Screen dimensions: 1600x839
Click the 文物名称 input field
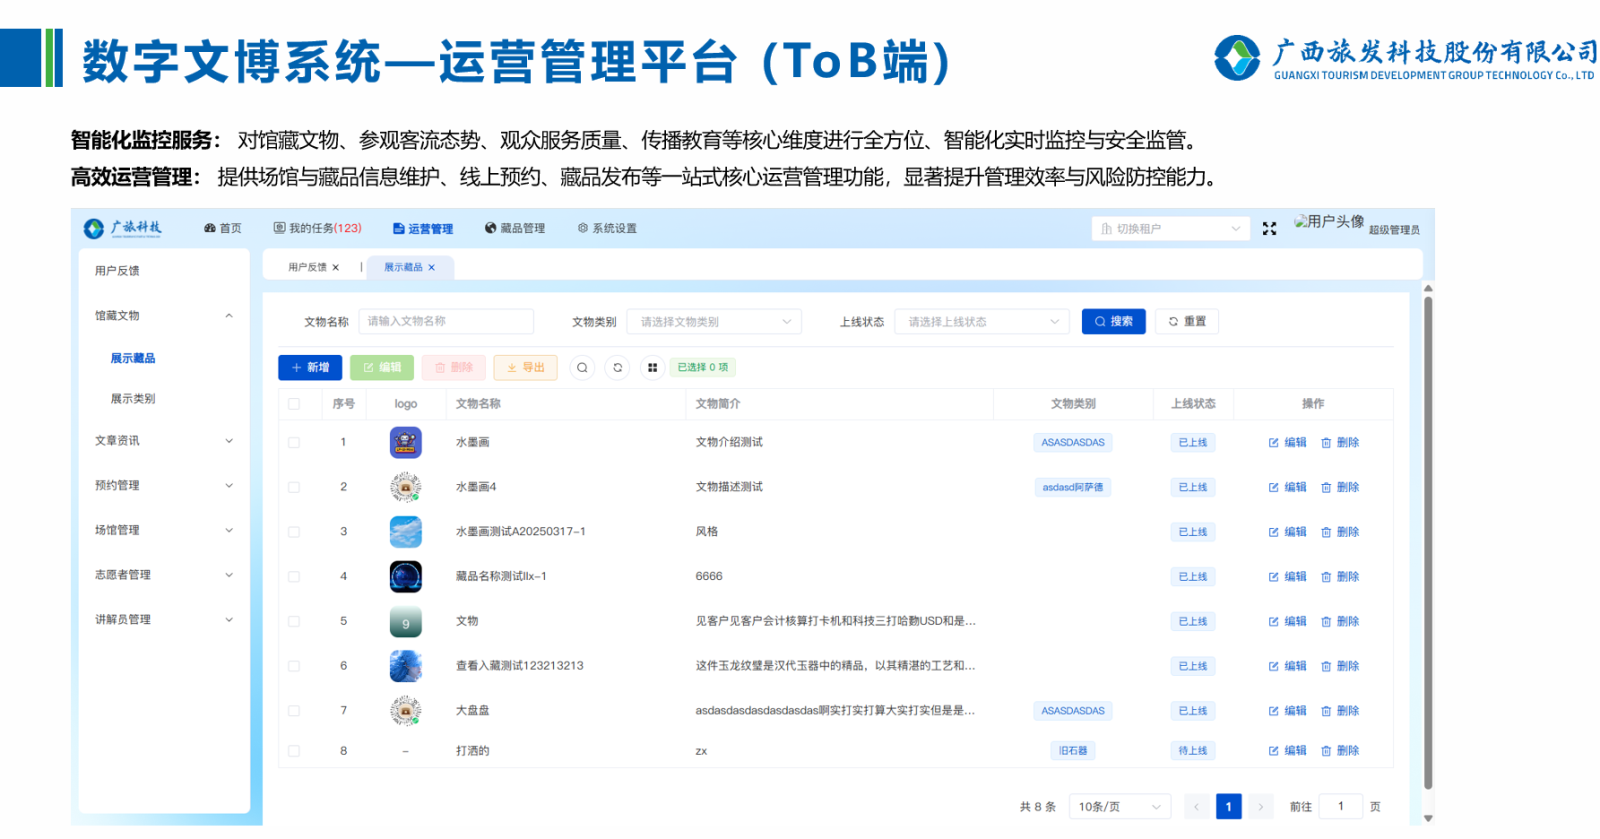(x=446, y=322)
